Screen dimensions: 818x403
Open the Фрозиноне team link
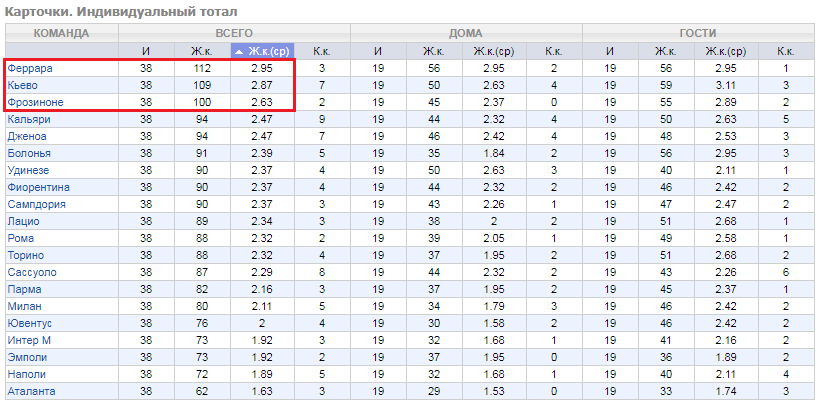(35, 102)
